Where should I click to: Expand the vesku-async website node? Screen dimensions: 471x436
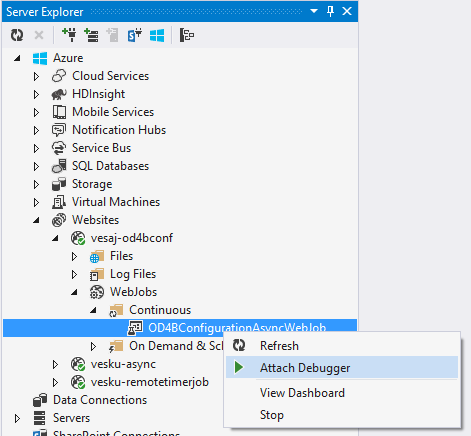pos(55,364)
